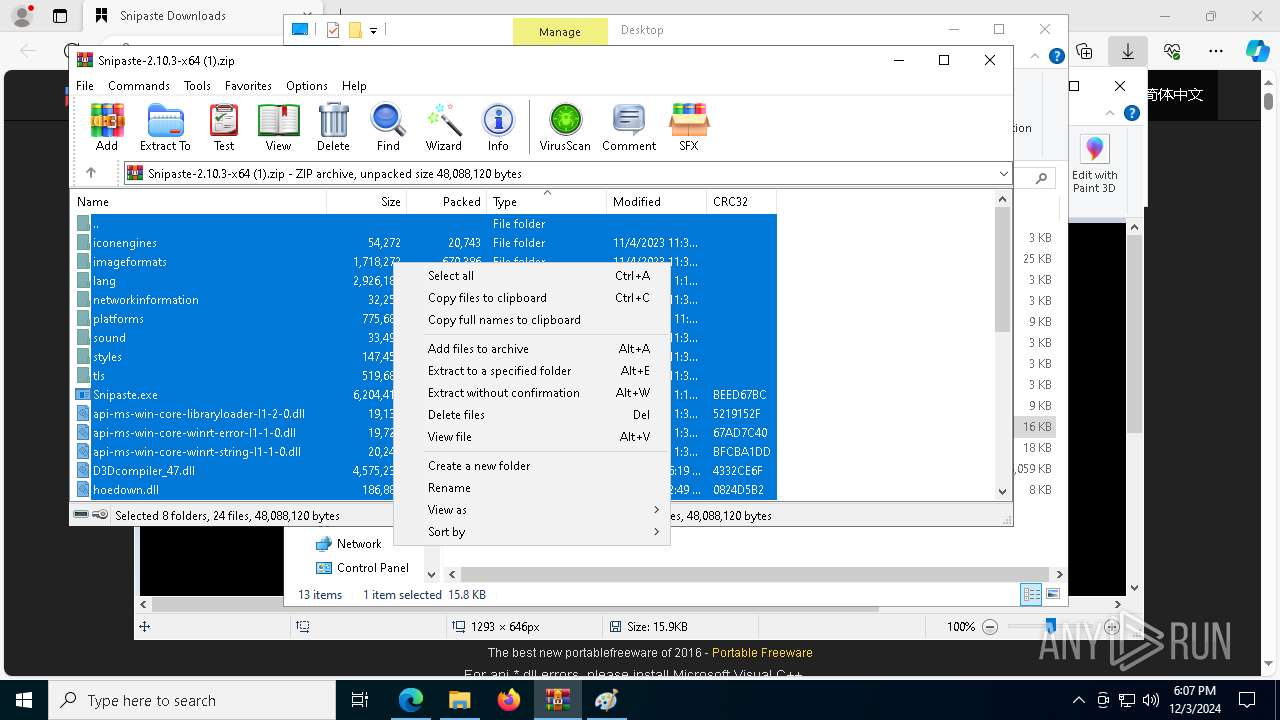Click the Delete trash bin icon
The width and height of the screenshot is (1280, 720).
333,127
